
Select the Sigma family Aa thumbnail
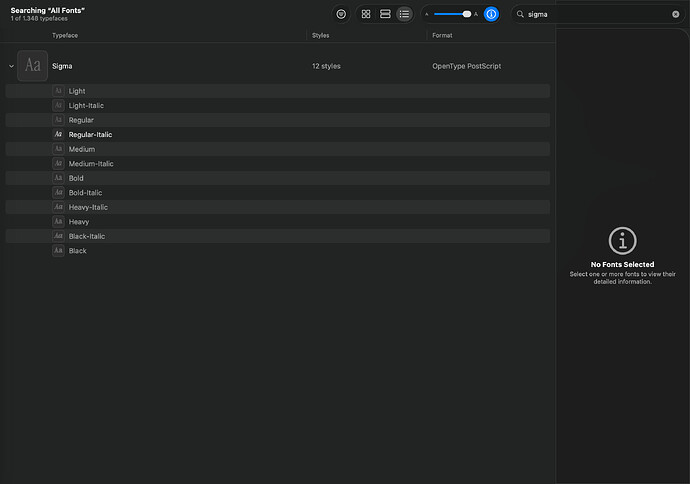pos(33,66)
